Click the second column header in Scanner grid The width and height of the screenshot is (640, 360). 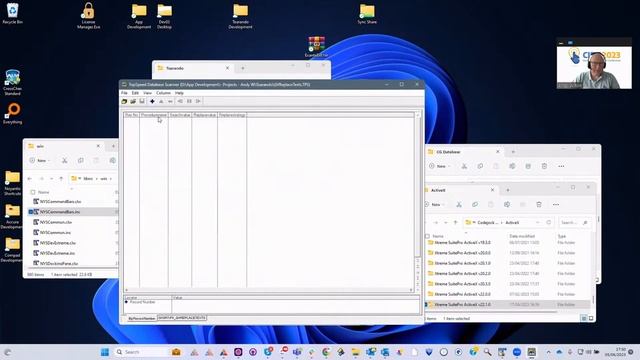[x=154, y=115]
